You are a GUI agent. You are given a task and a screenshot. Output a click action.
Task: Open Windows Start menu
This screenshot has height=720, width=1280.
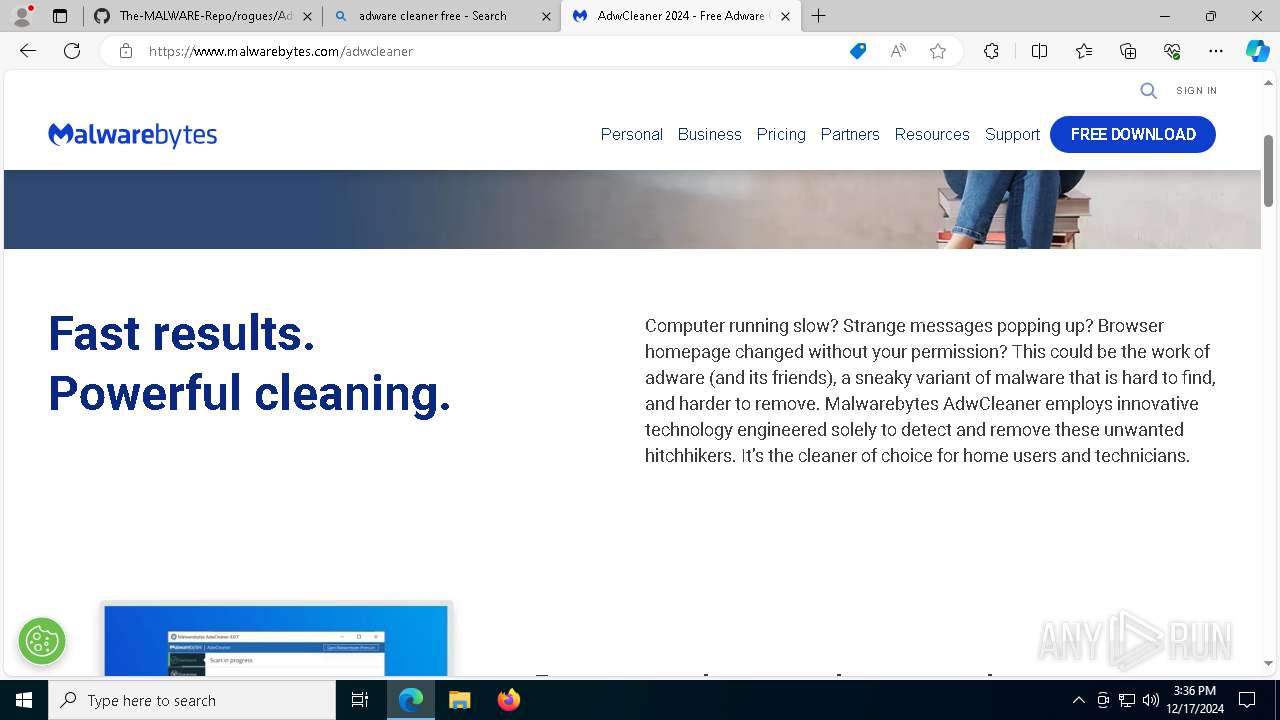[x=24, y=700]
